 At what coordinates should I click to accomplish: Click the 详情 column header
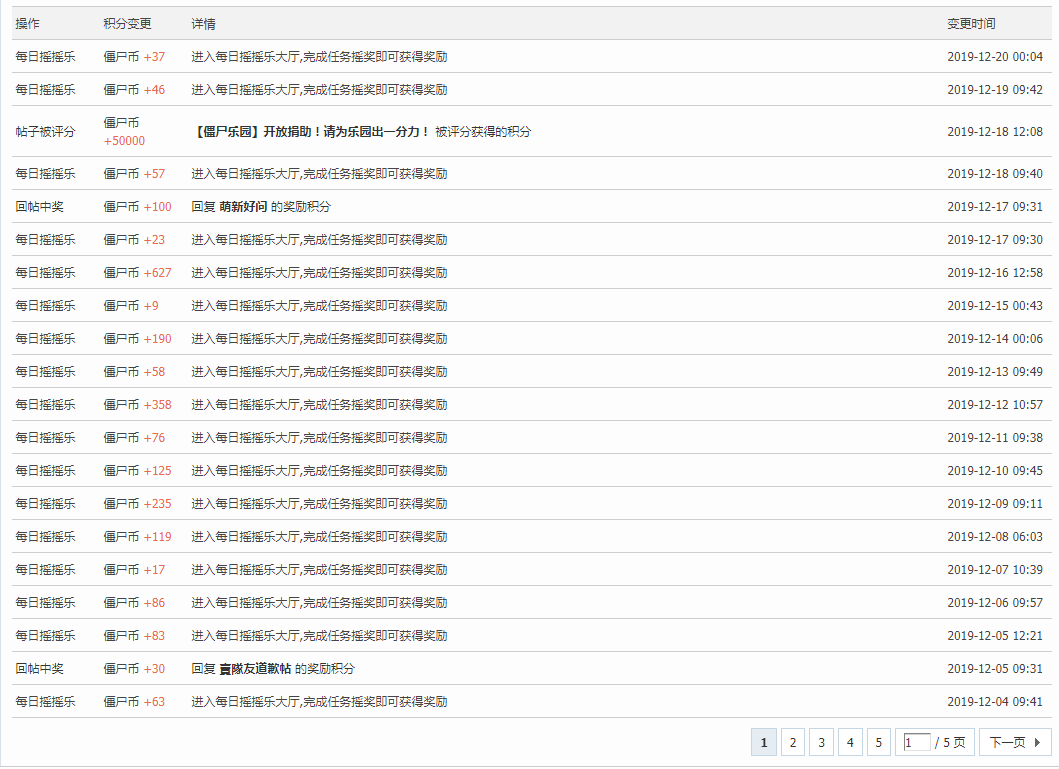click(203, 24)
